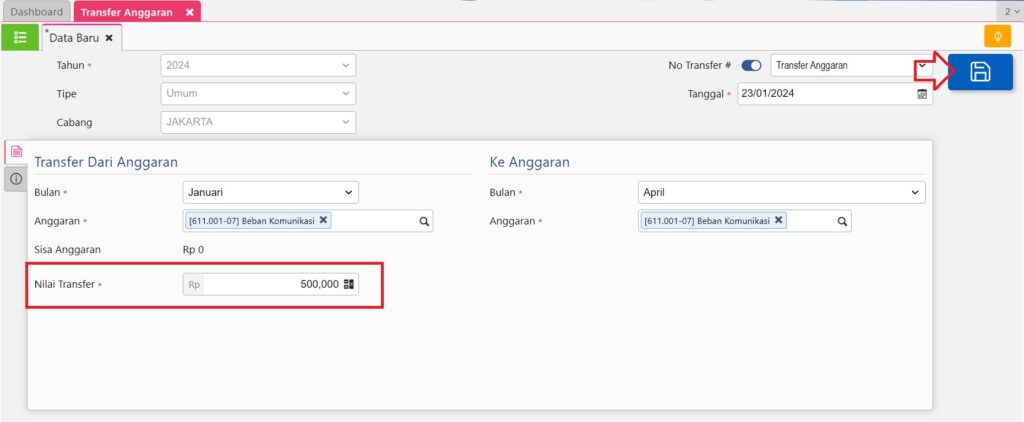Open the green list view icon
1024x422 pixels.
(20, 37)
